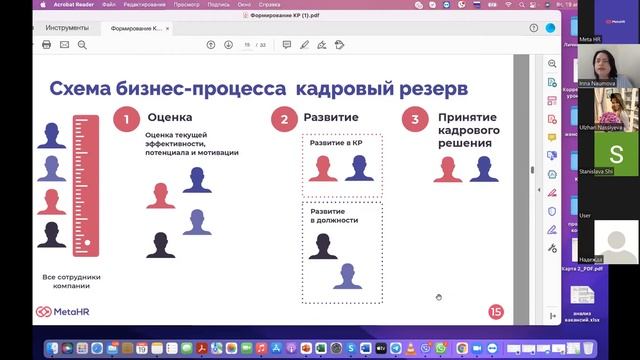Open the Create PDF tool in right pane
Viewport: 640px width, 360px height.
(552, 119)
